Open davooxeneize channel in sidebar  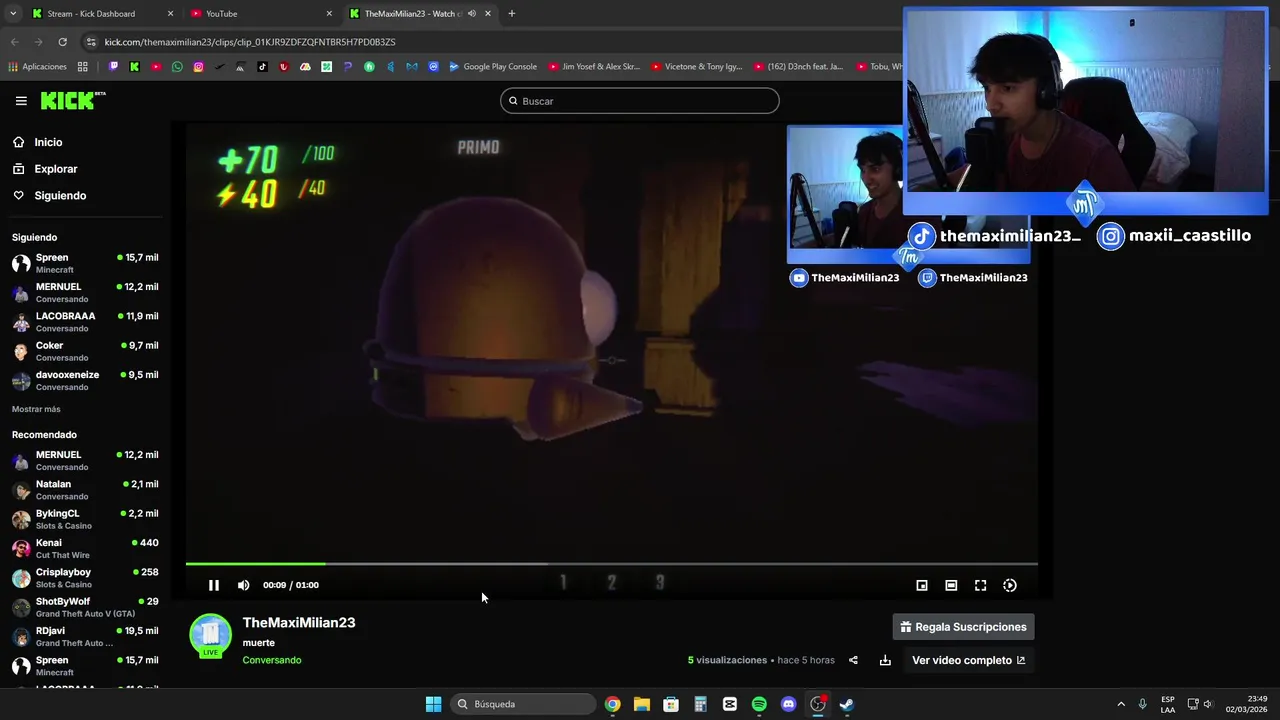pyautogui.click(x=85, y=380)
